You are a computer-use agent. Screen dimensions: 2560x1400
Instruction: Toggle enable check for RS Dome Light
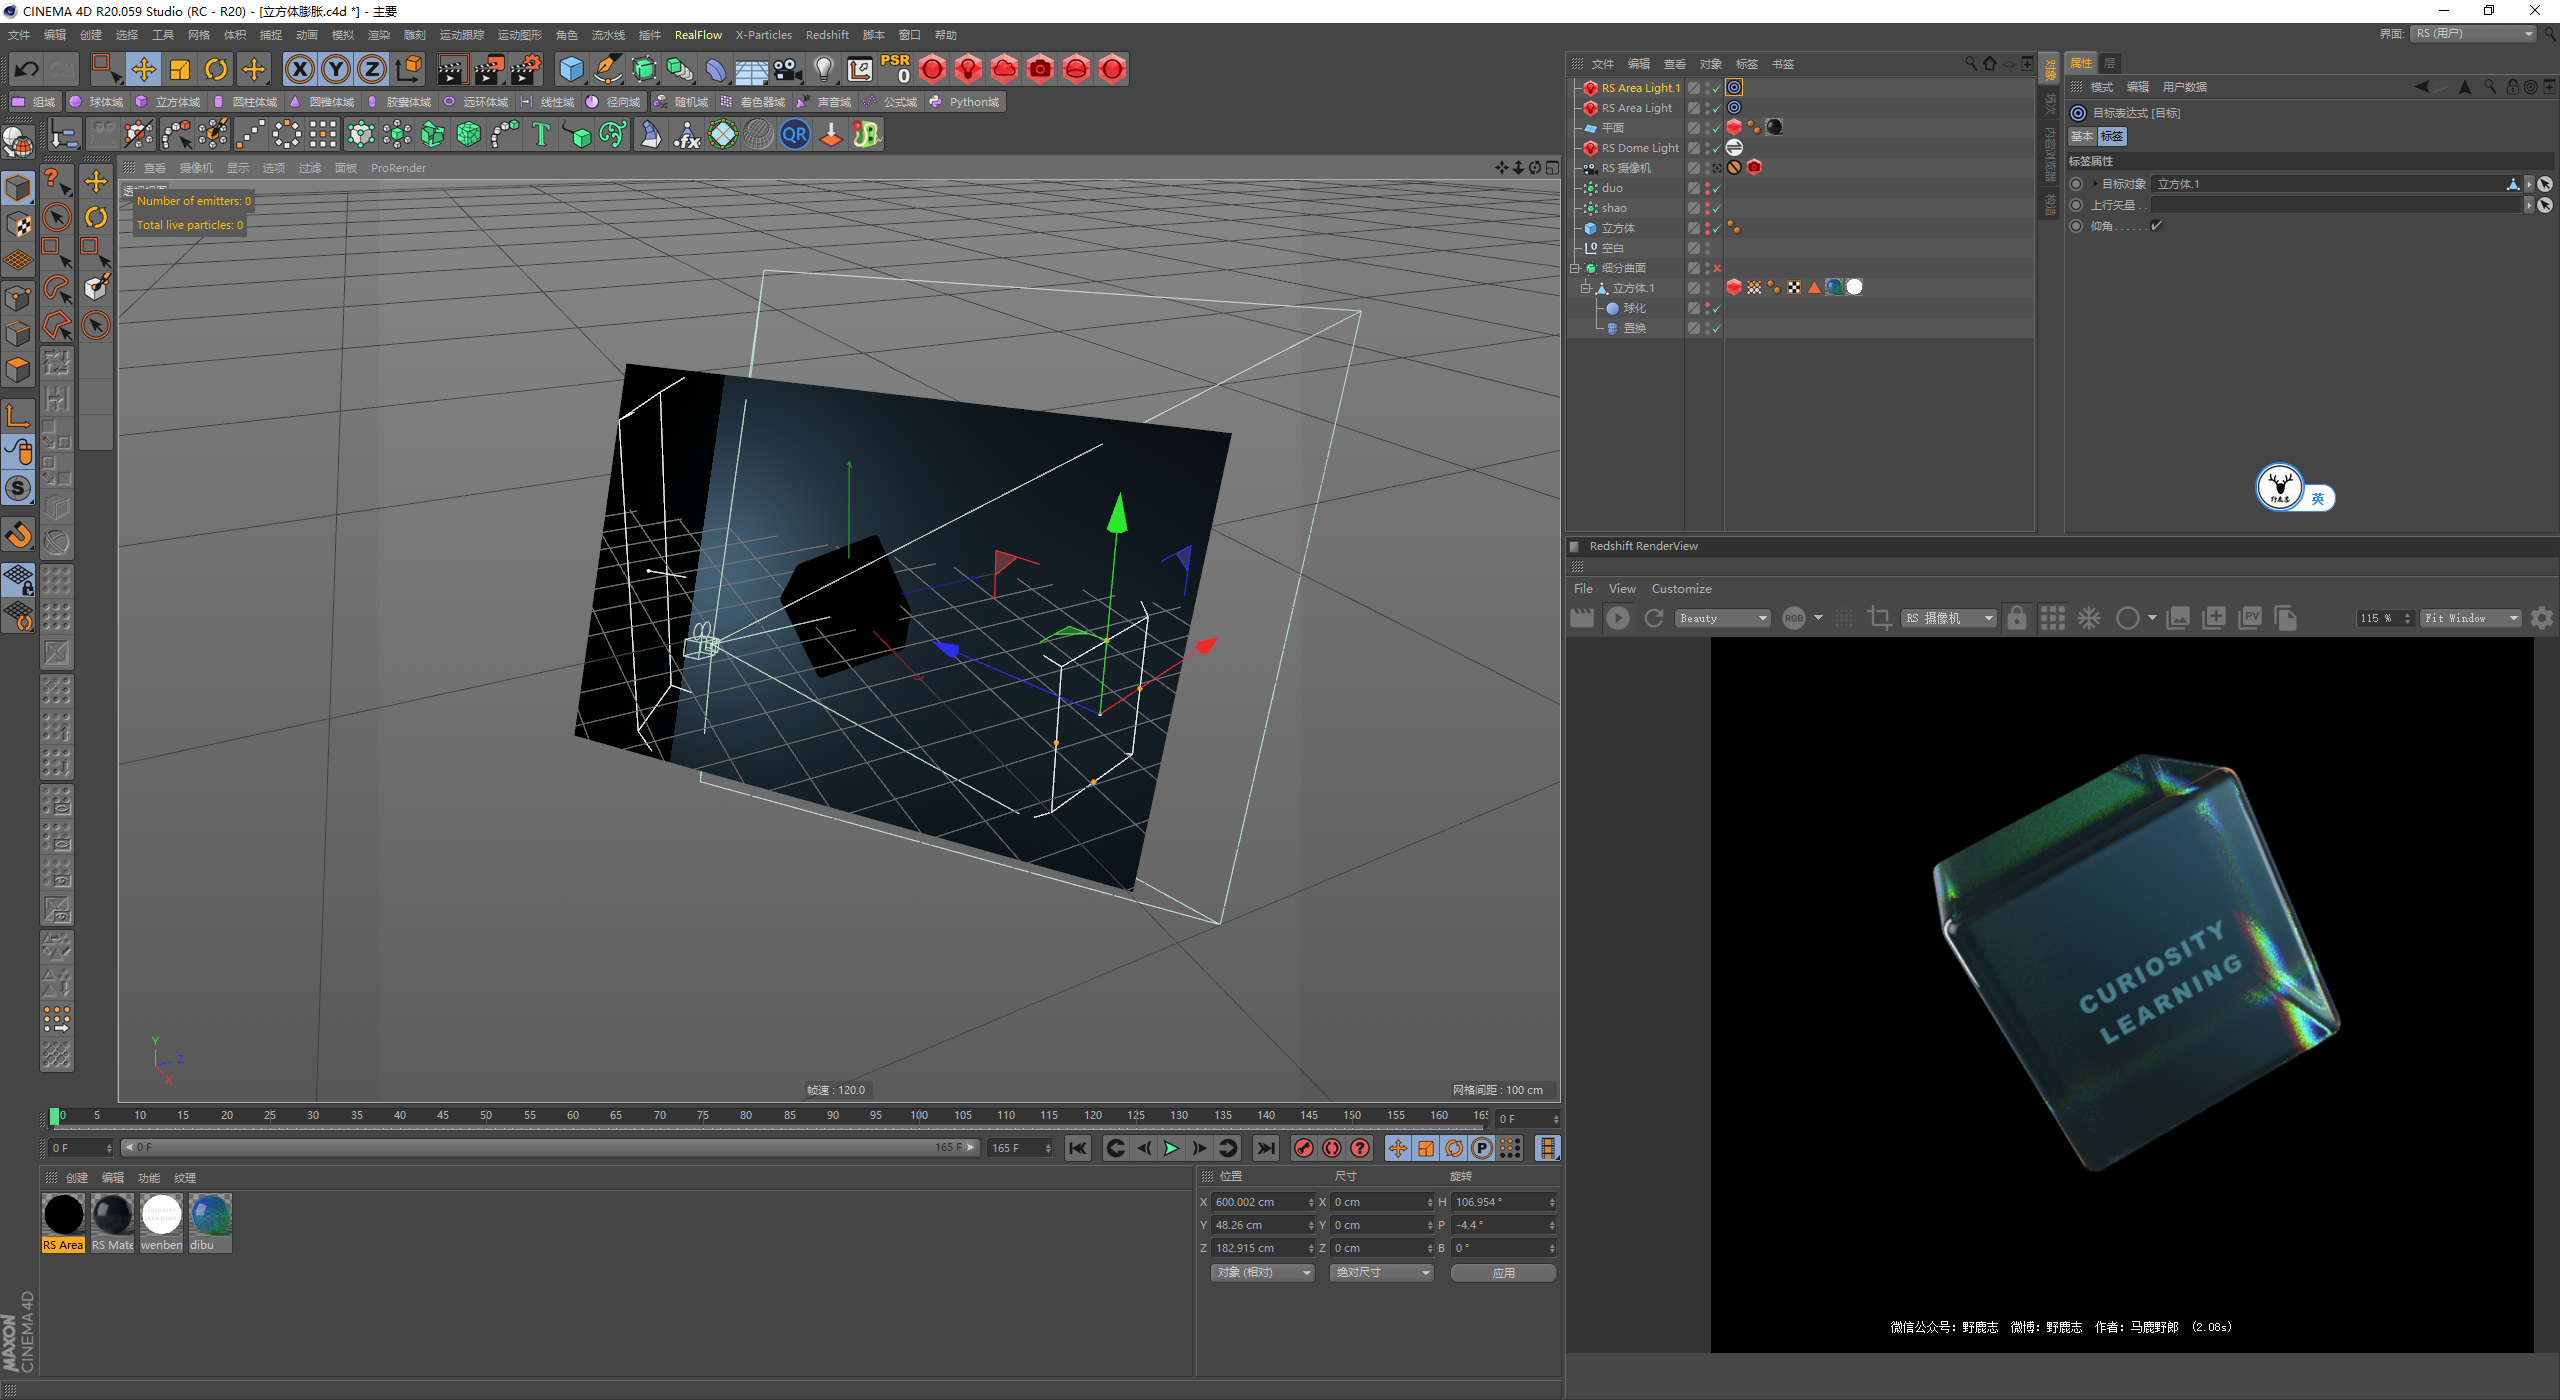point(1717,148)
